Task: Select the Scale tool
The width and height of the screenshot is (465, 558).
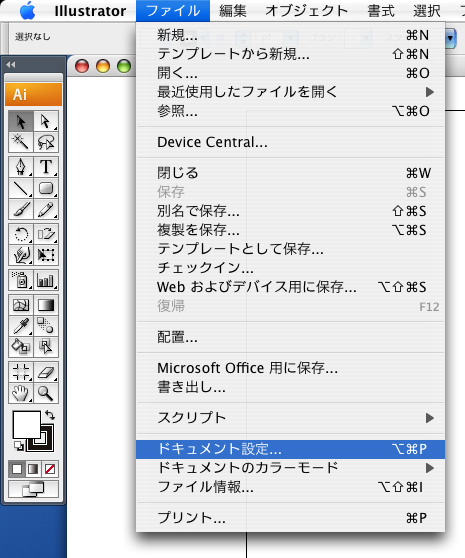Action: 46,234
